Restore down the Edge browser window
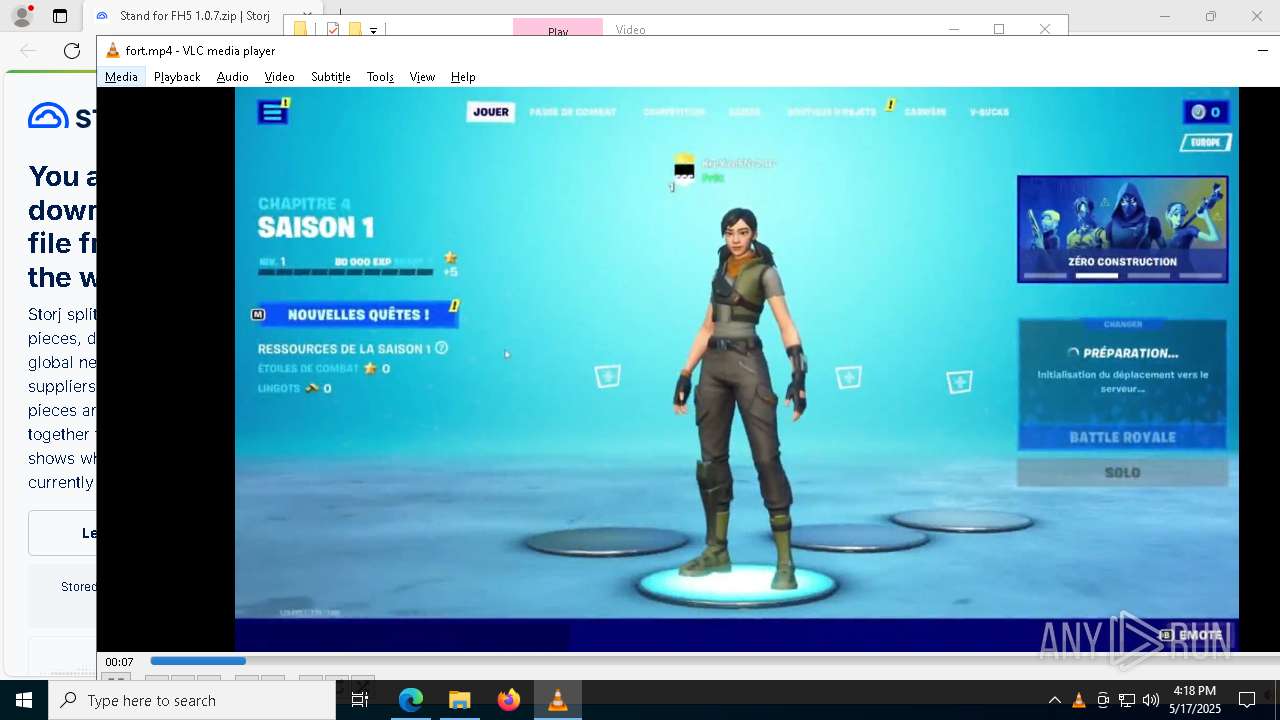Image resolution: width=1280 pixels, height=720 pixels. pos(1211,16)
